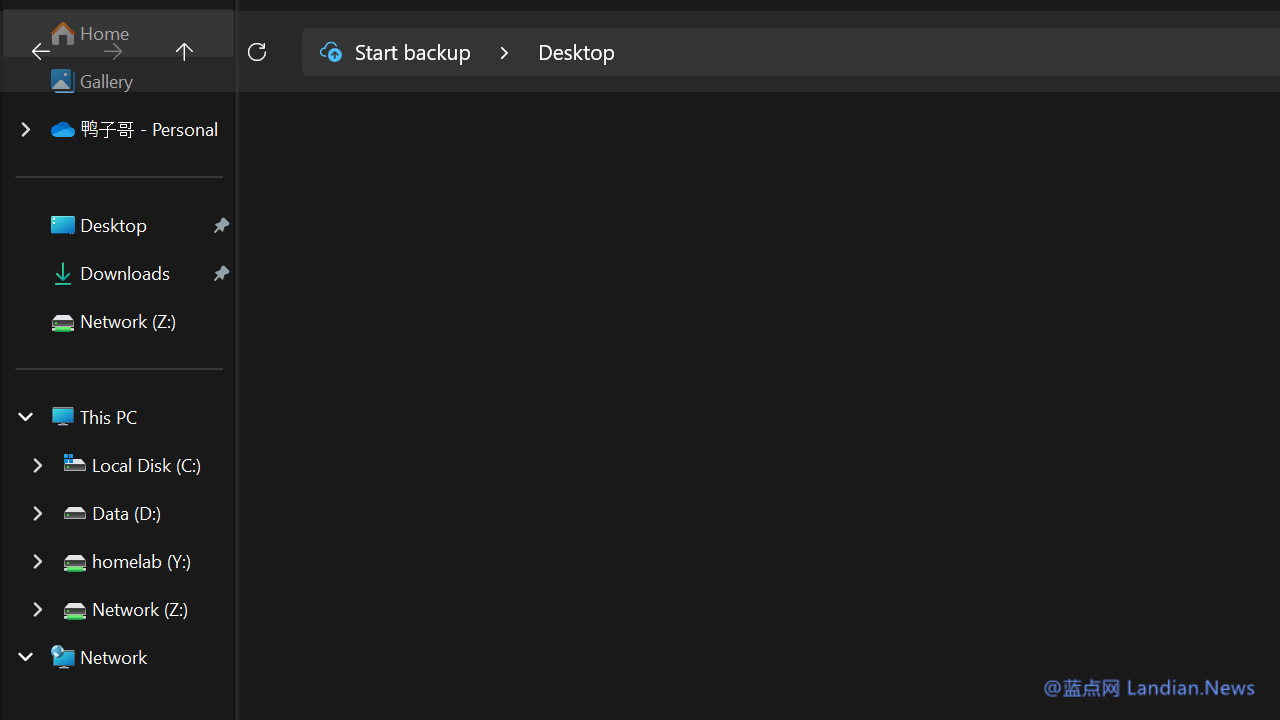The height and width of the screenshot is (720, 1280).
Task: Refresh the current folder view
Action: 257,51
